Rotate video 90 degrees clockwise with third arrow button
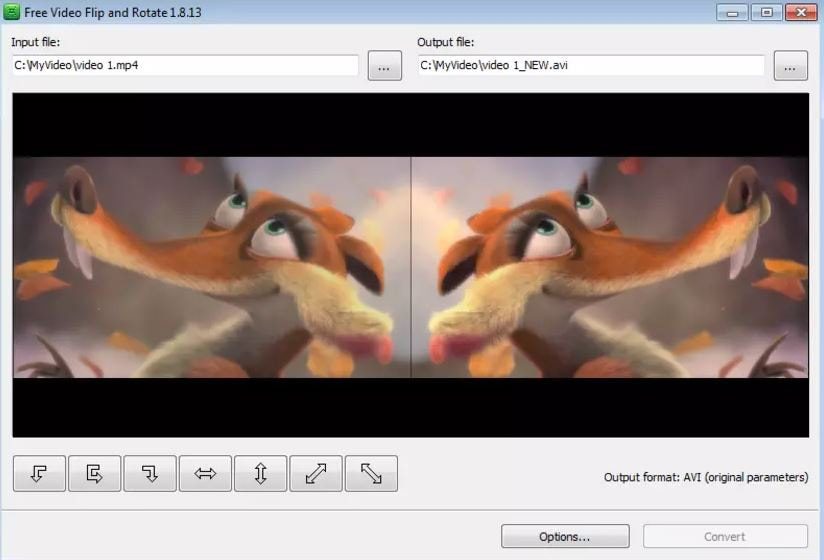824x560 pixels. tap(150, 473)
